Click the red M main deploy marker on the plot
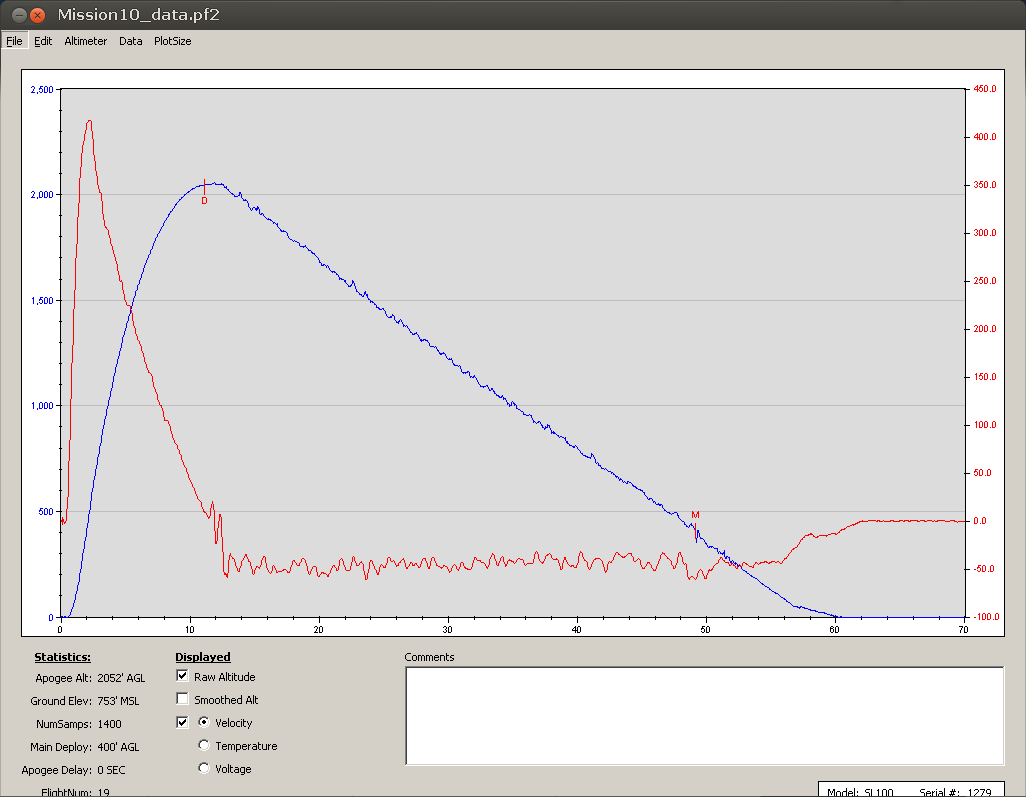The width and height of the screenshot is (1026, 797). 696,515
